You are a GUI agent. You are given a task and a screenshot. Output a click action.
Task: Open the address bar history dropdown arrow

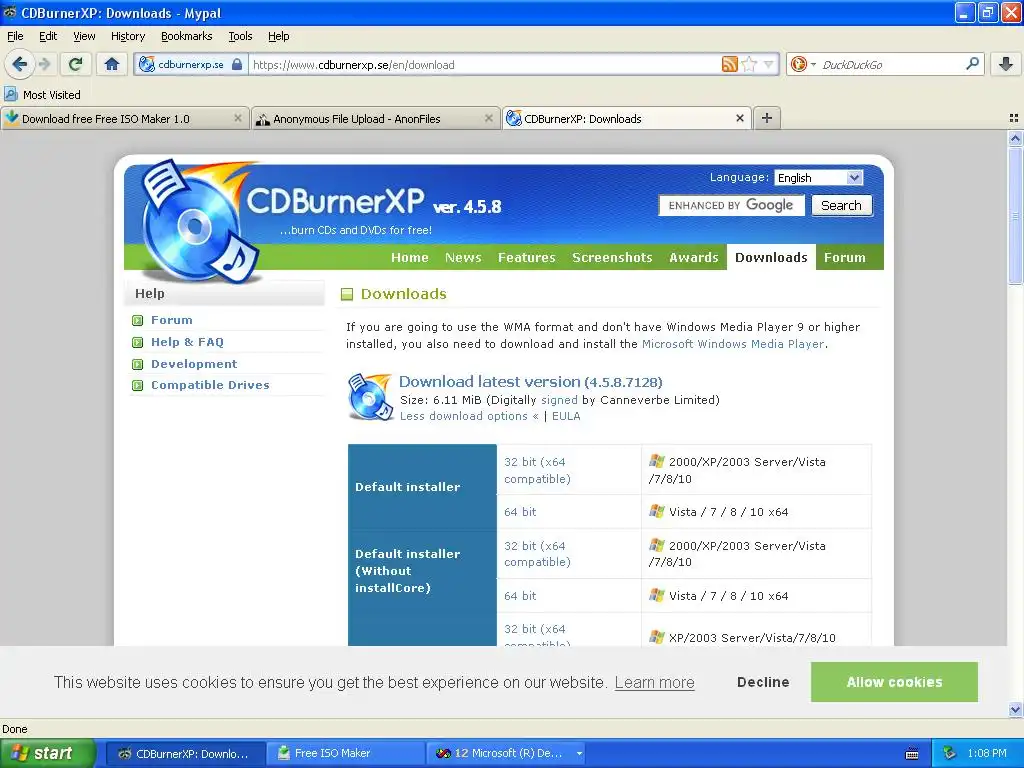pos(769,64)
